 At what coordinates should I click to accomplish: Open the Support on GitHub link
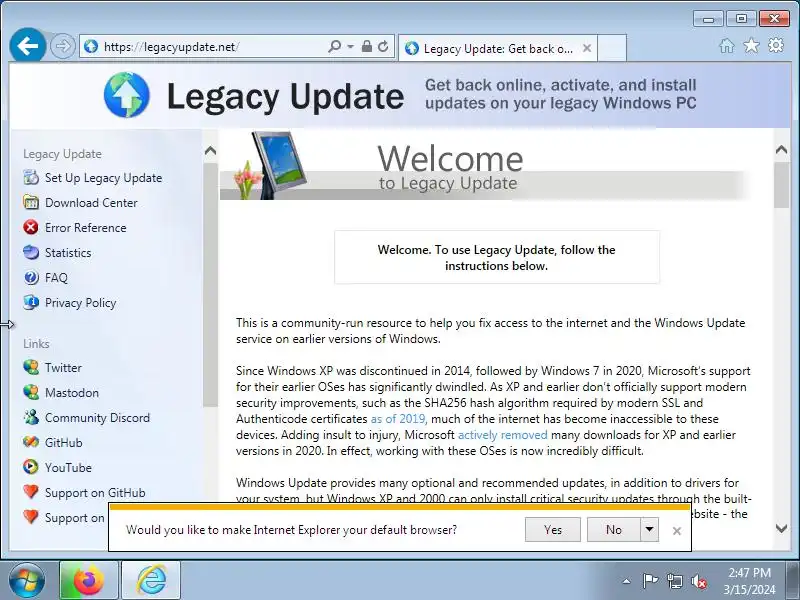(x=95, y=492)
